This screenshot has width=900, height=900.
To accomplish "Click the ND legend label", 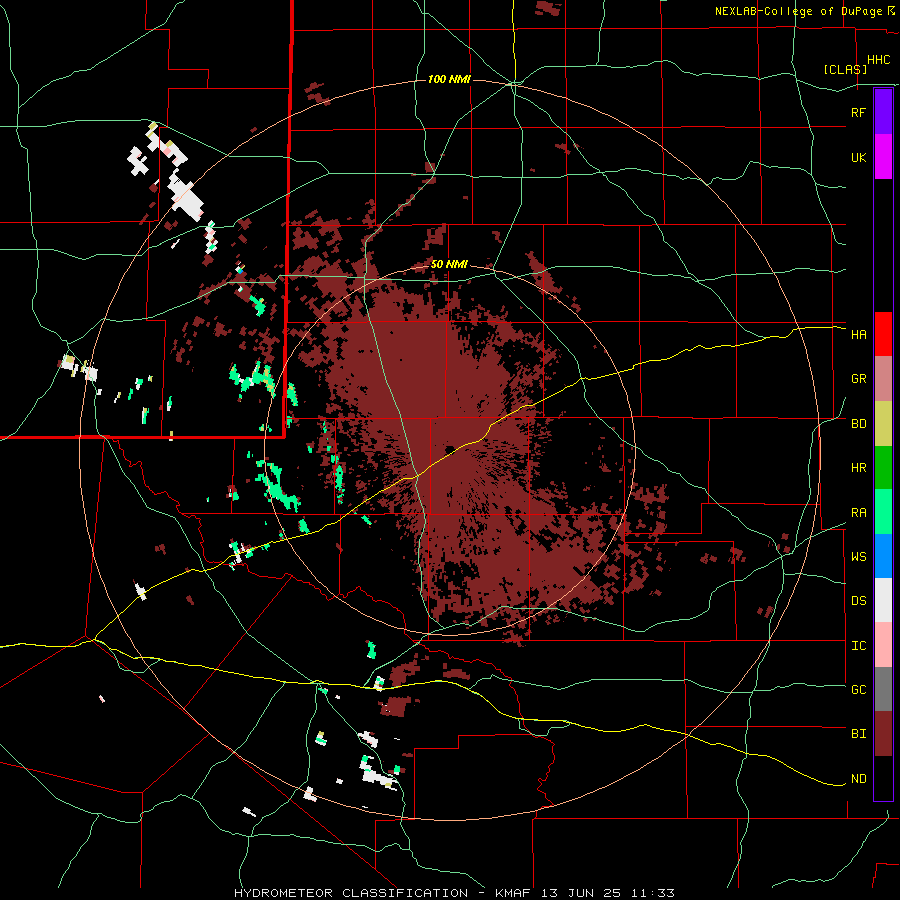I will tap(858, 779).
